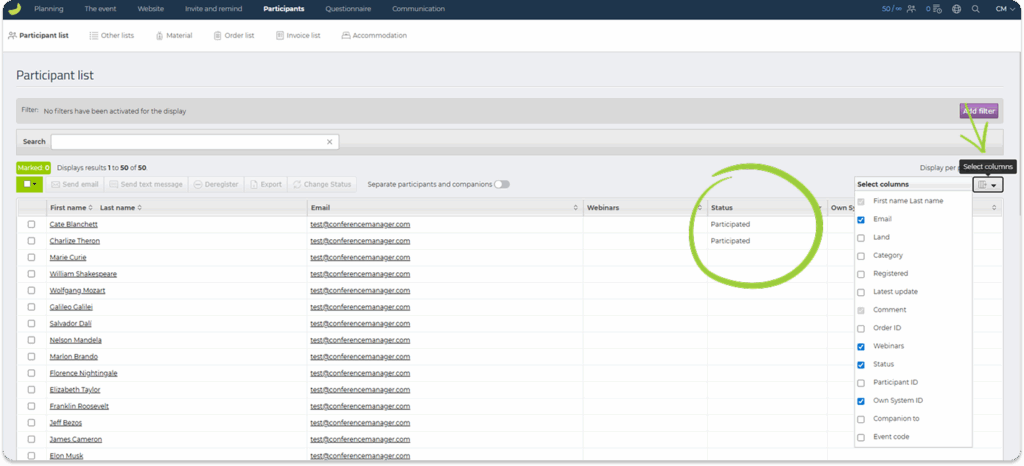Click the banana logo in top-left corner
This screenshot has width=1024, height=466.
[x=14, y=9]
